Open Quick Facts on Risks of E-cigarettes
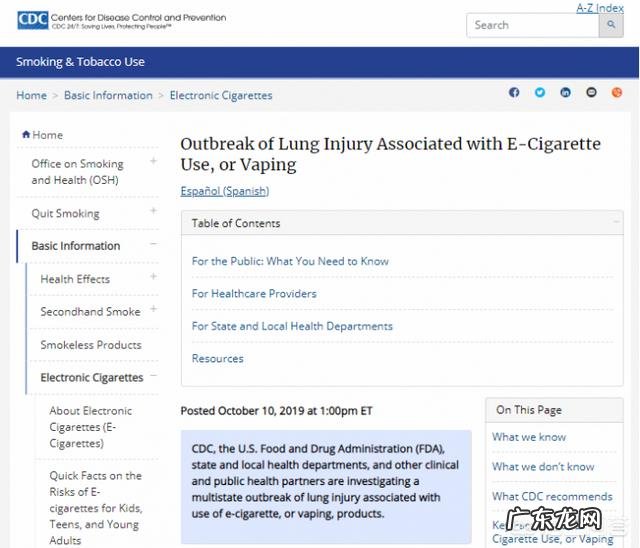 coord(96,508)
